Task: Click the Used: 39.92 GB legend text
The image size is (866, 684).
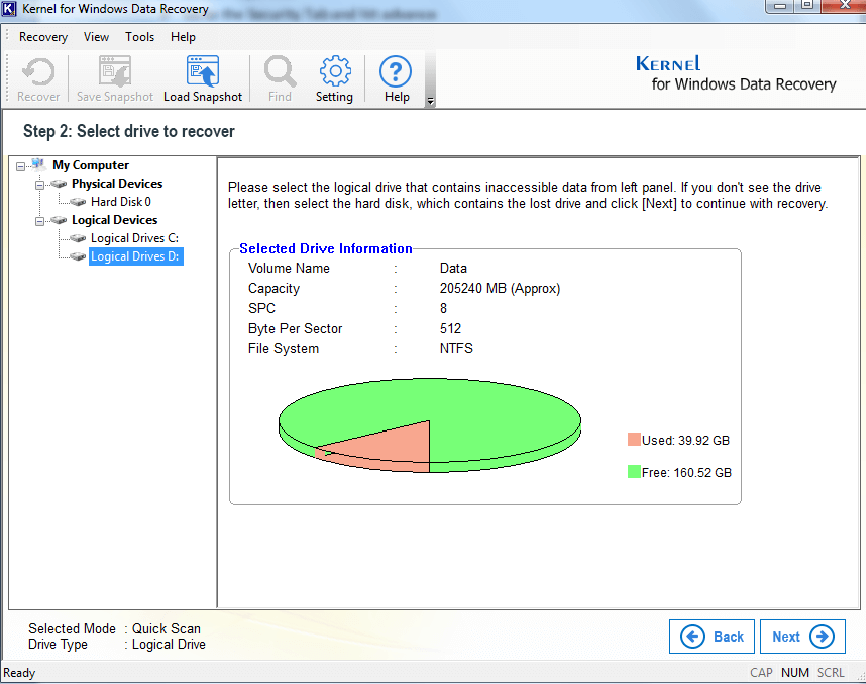Action: (x=686, y=440)
